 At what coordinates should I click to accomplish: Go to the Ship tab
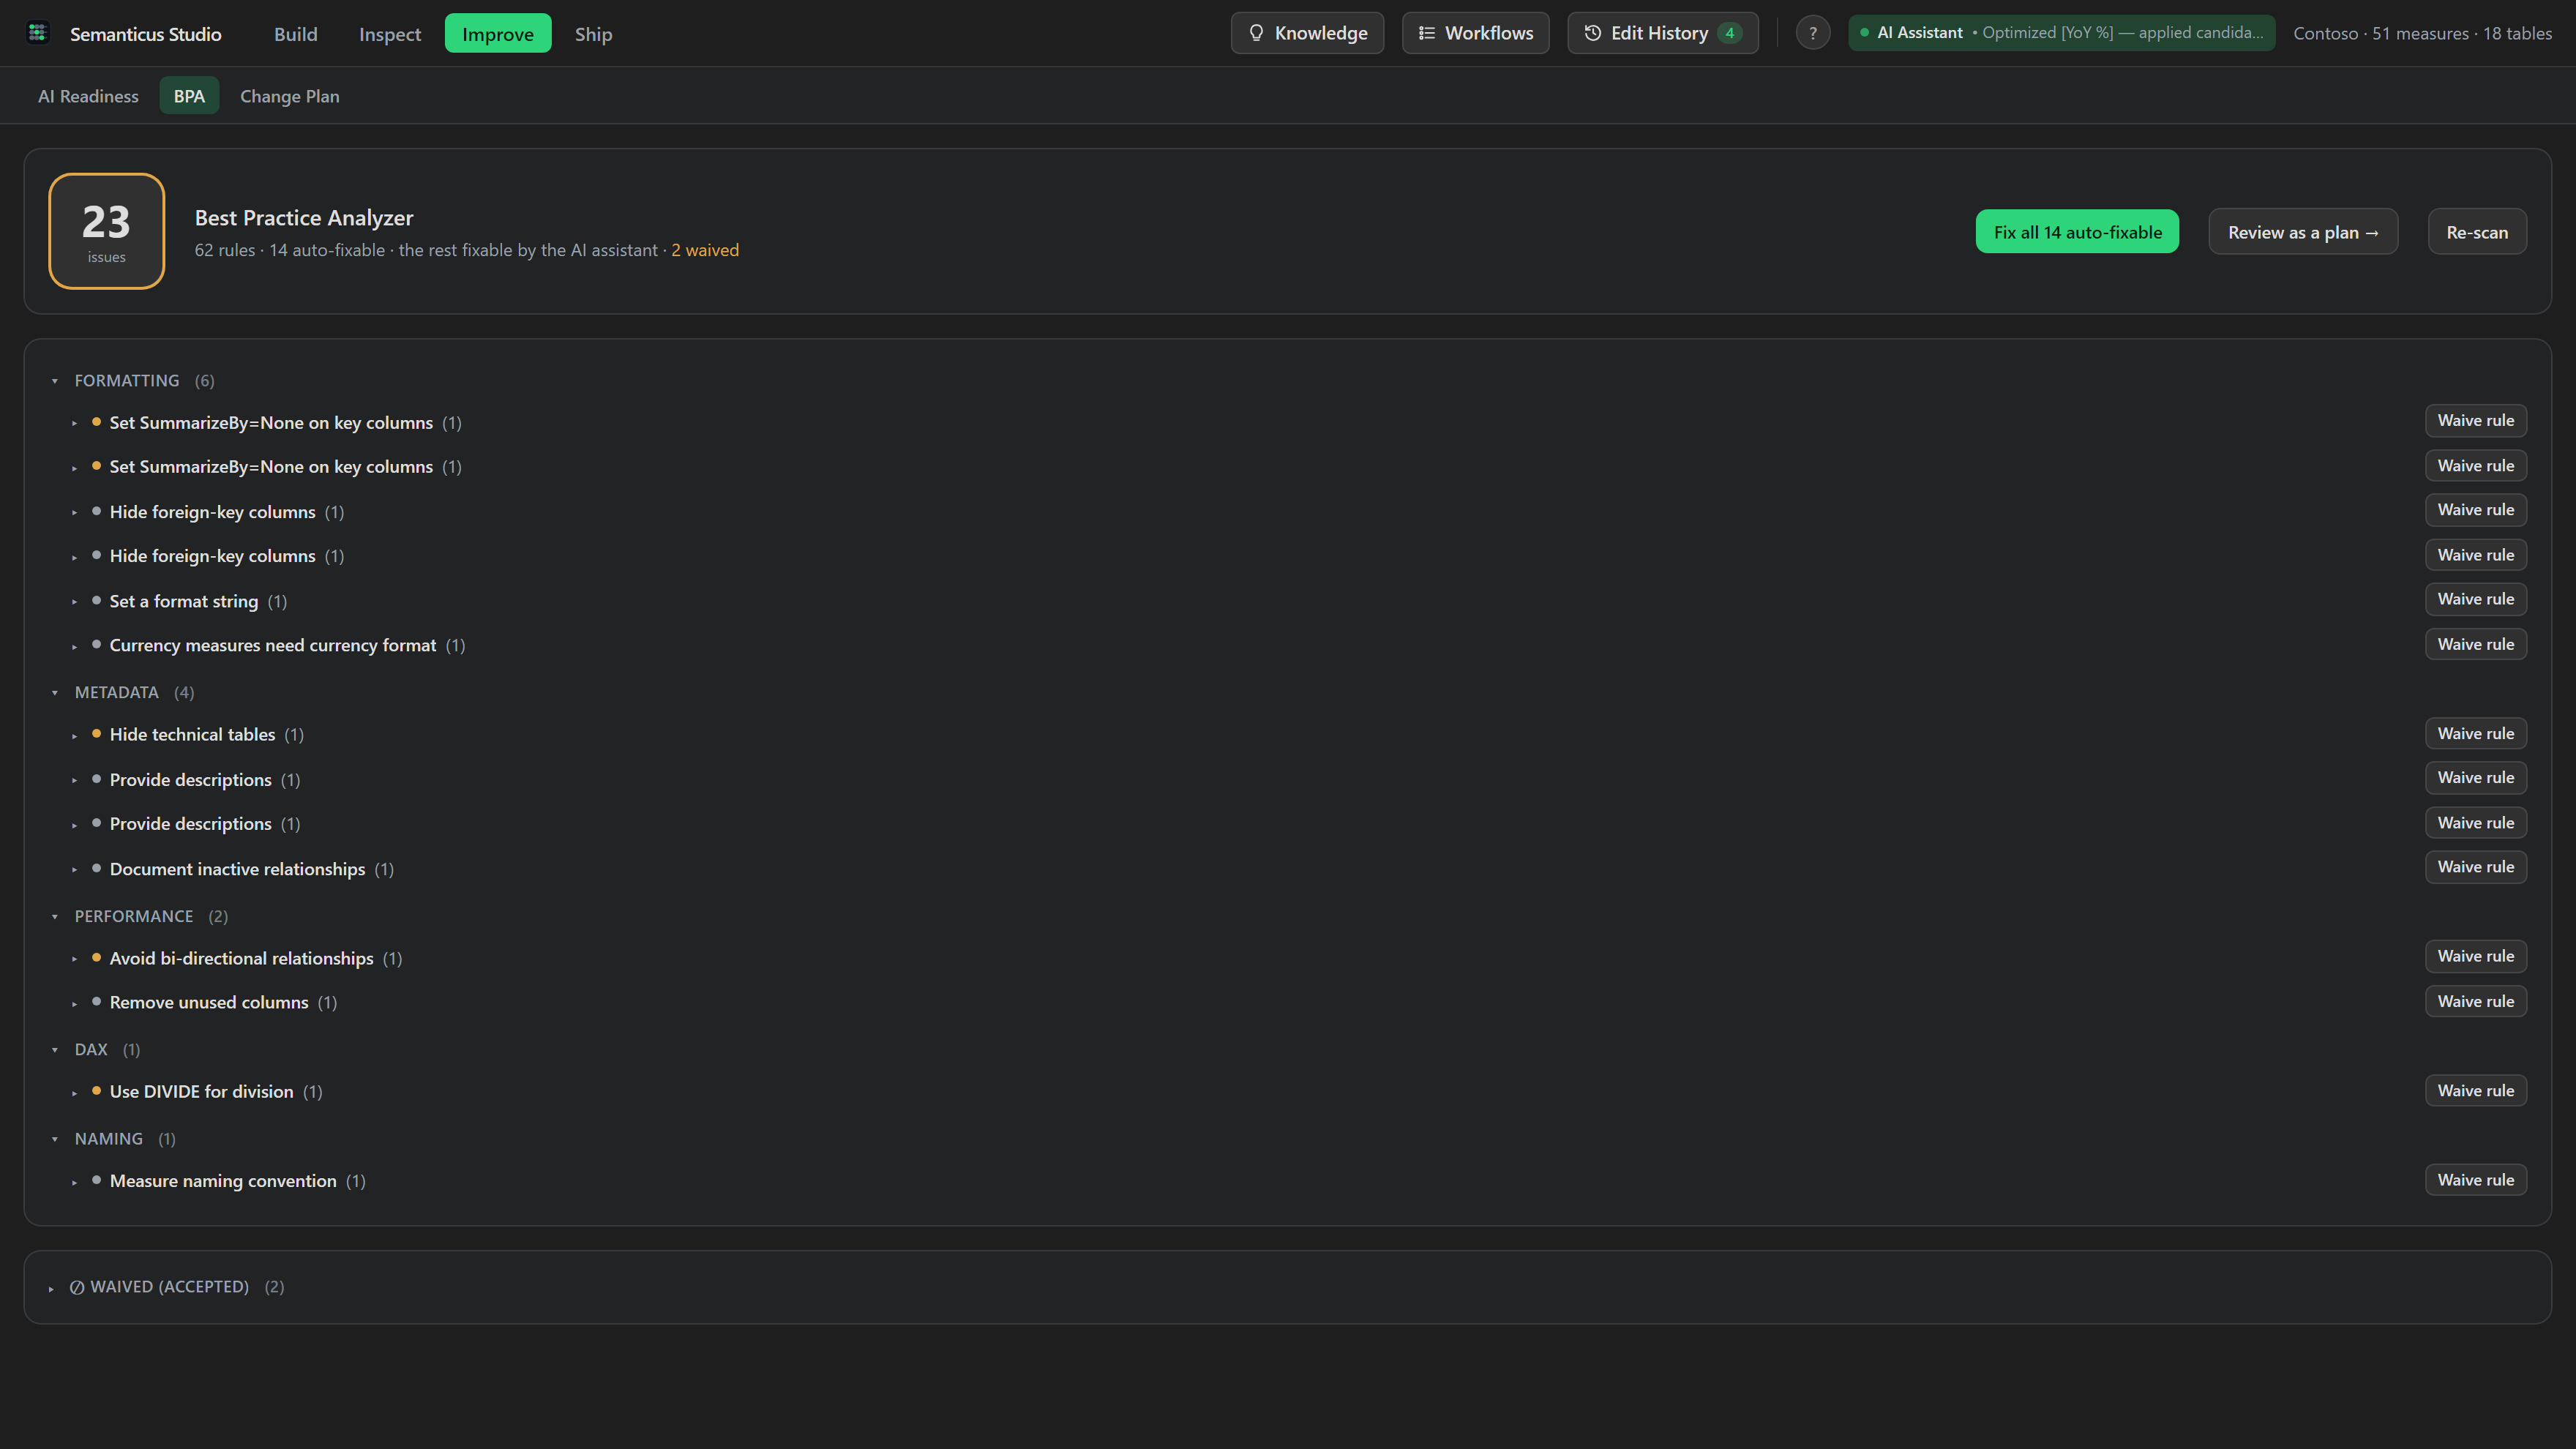(x=593, y=34)
